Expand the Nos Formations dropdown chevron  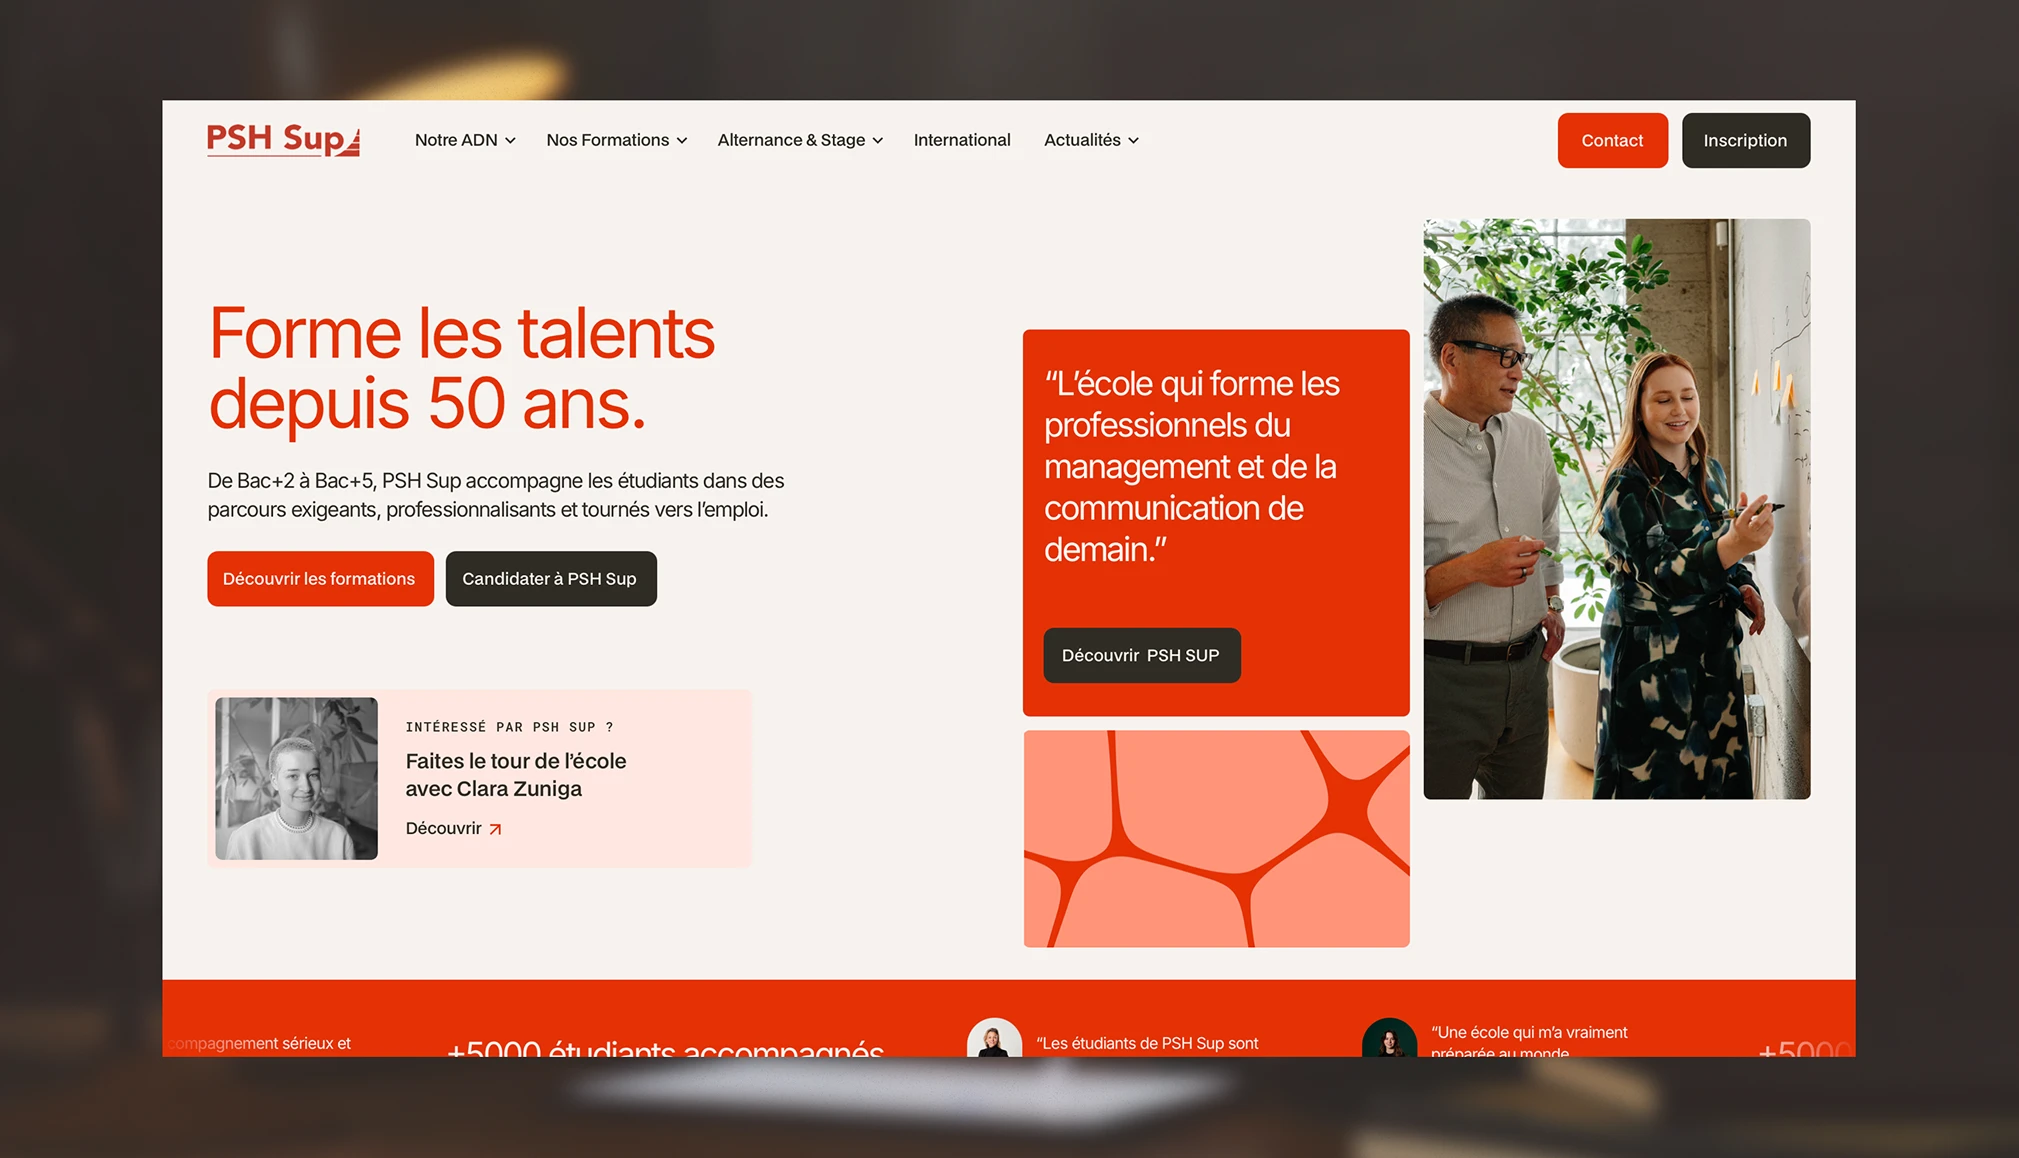(x=682, y=141)
